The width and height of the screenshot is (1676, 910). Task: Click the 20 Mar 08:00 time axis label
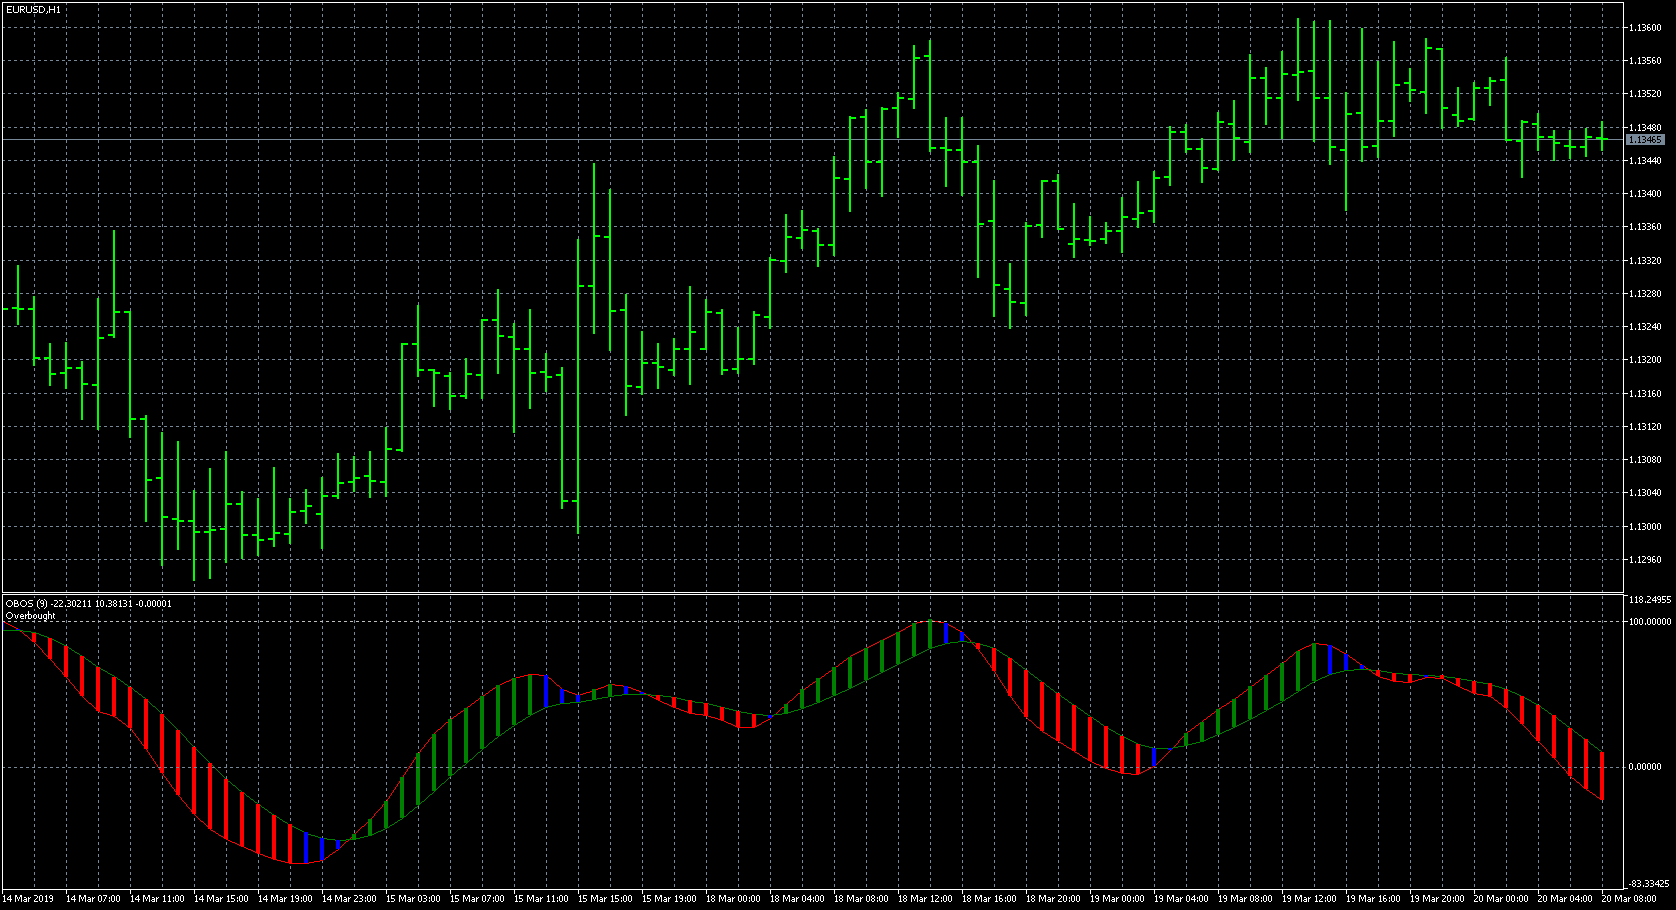(x=1630, y=899)
